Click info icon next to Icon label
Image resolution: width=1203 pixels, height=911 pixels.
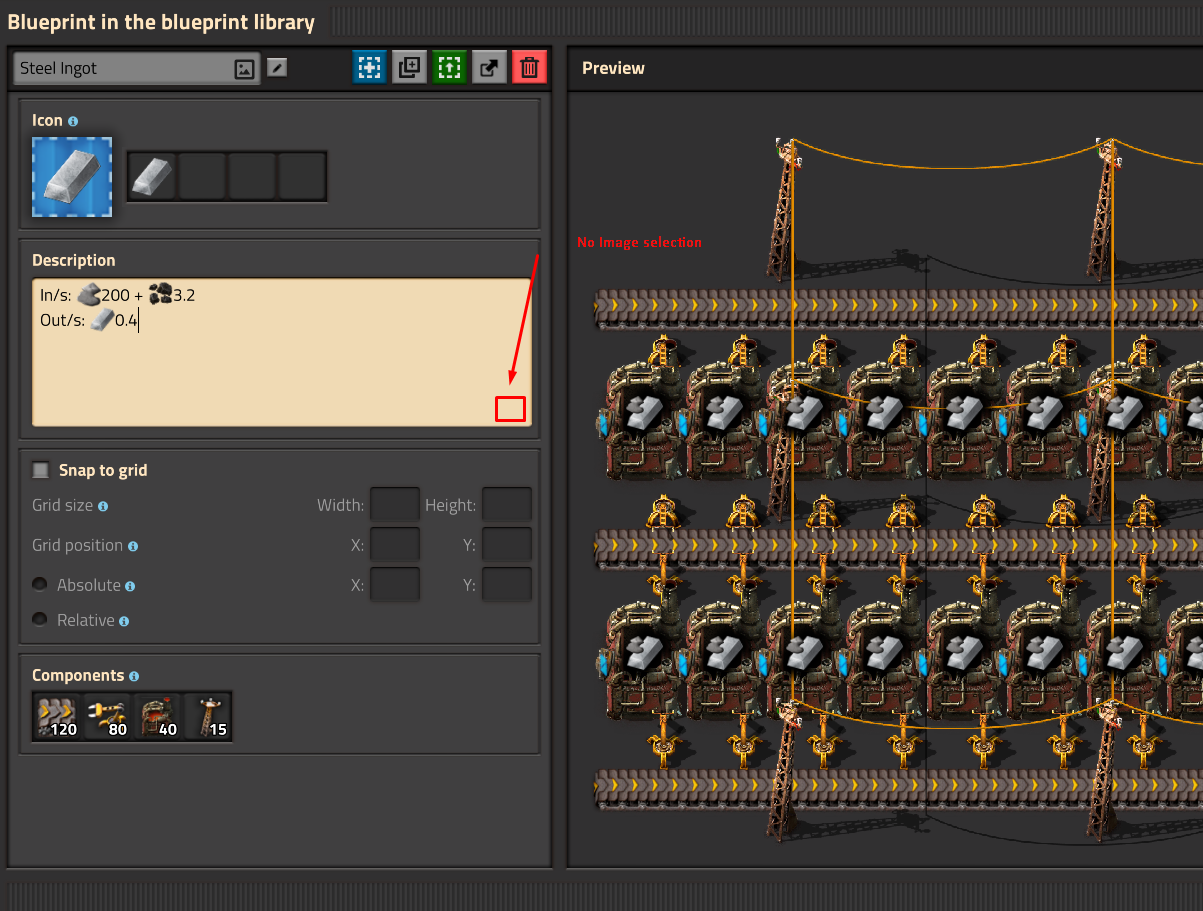coord(73,121)
